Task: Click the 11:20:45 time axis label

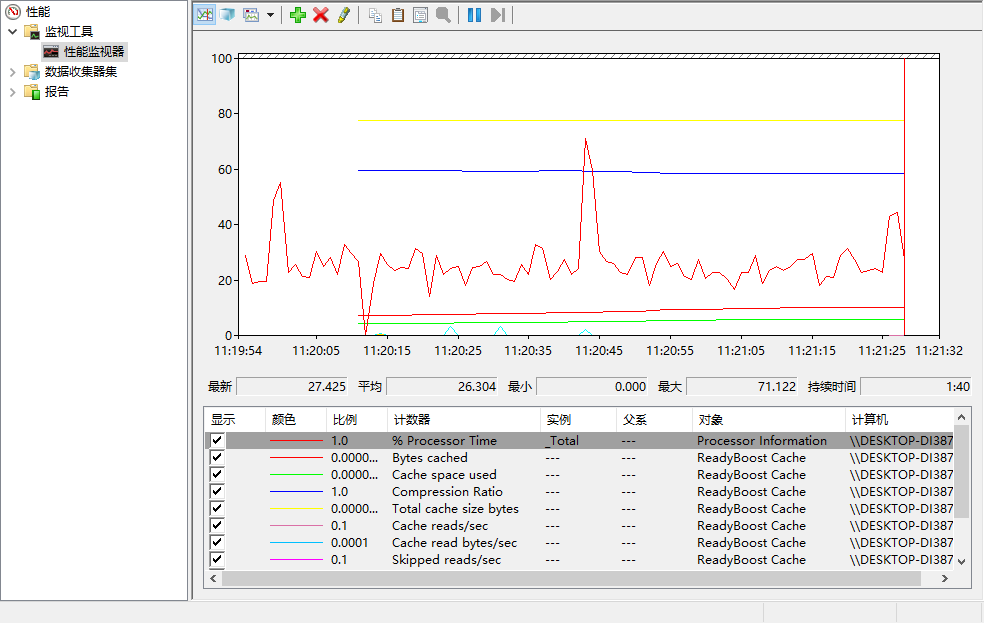Action: [599, 351]
